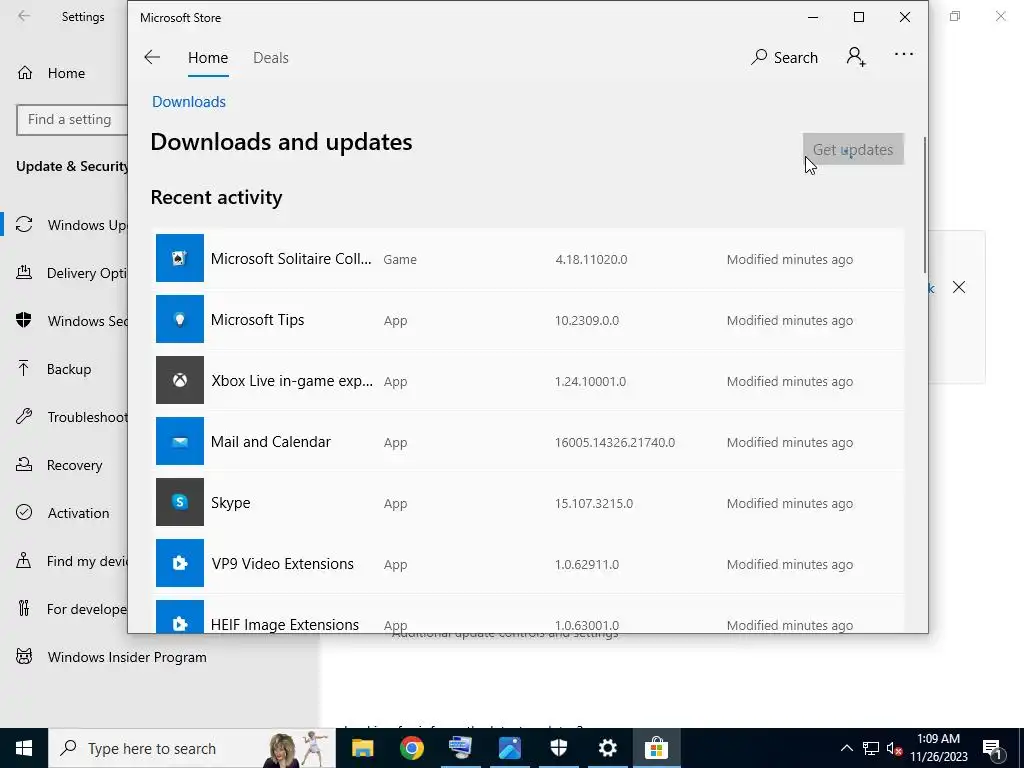Viewport: 1024px width, 768px height.
Task: Switch to Settings gear on taskbar
Action: (x=607, y=748)
